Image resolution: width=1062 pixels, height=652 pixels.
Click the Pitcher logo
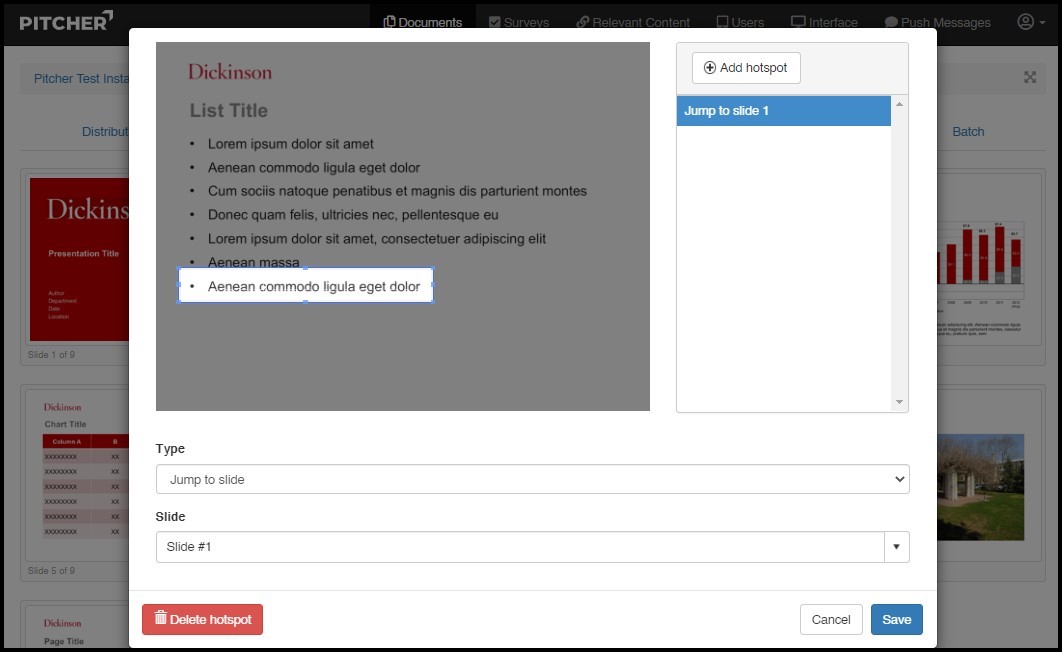click(x=66, y=21)
